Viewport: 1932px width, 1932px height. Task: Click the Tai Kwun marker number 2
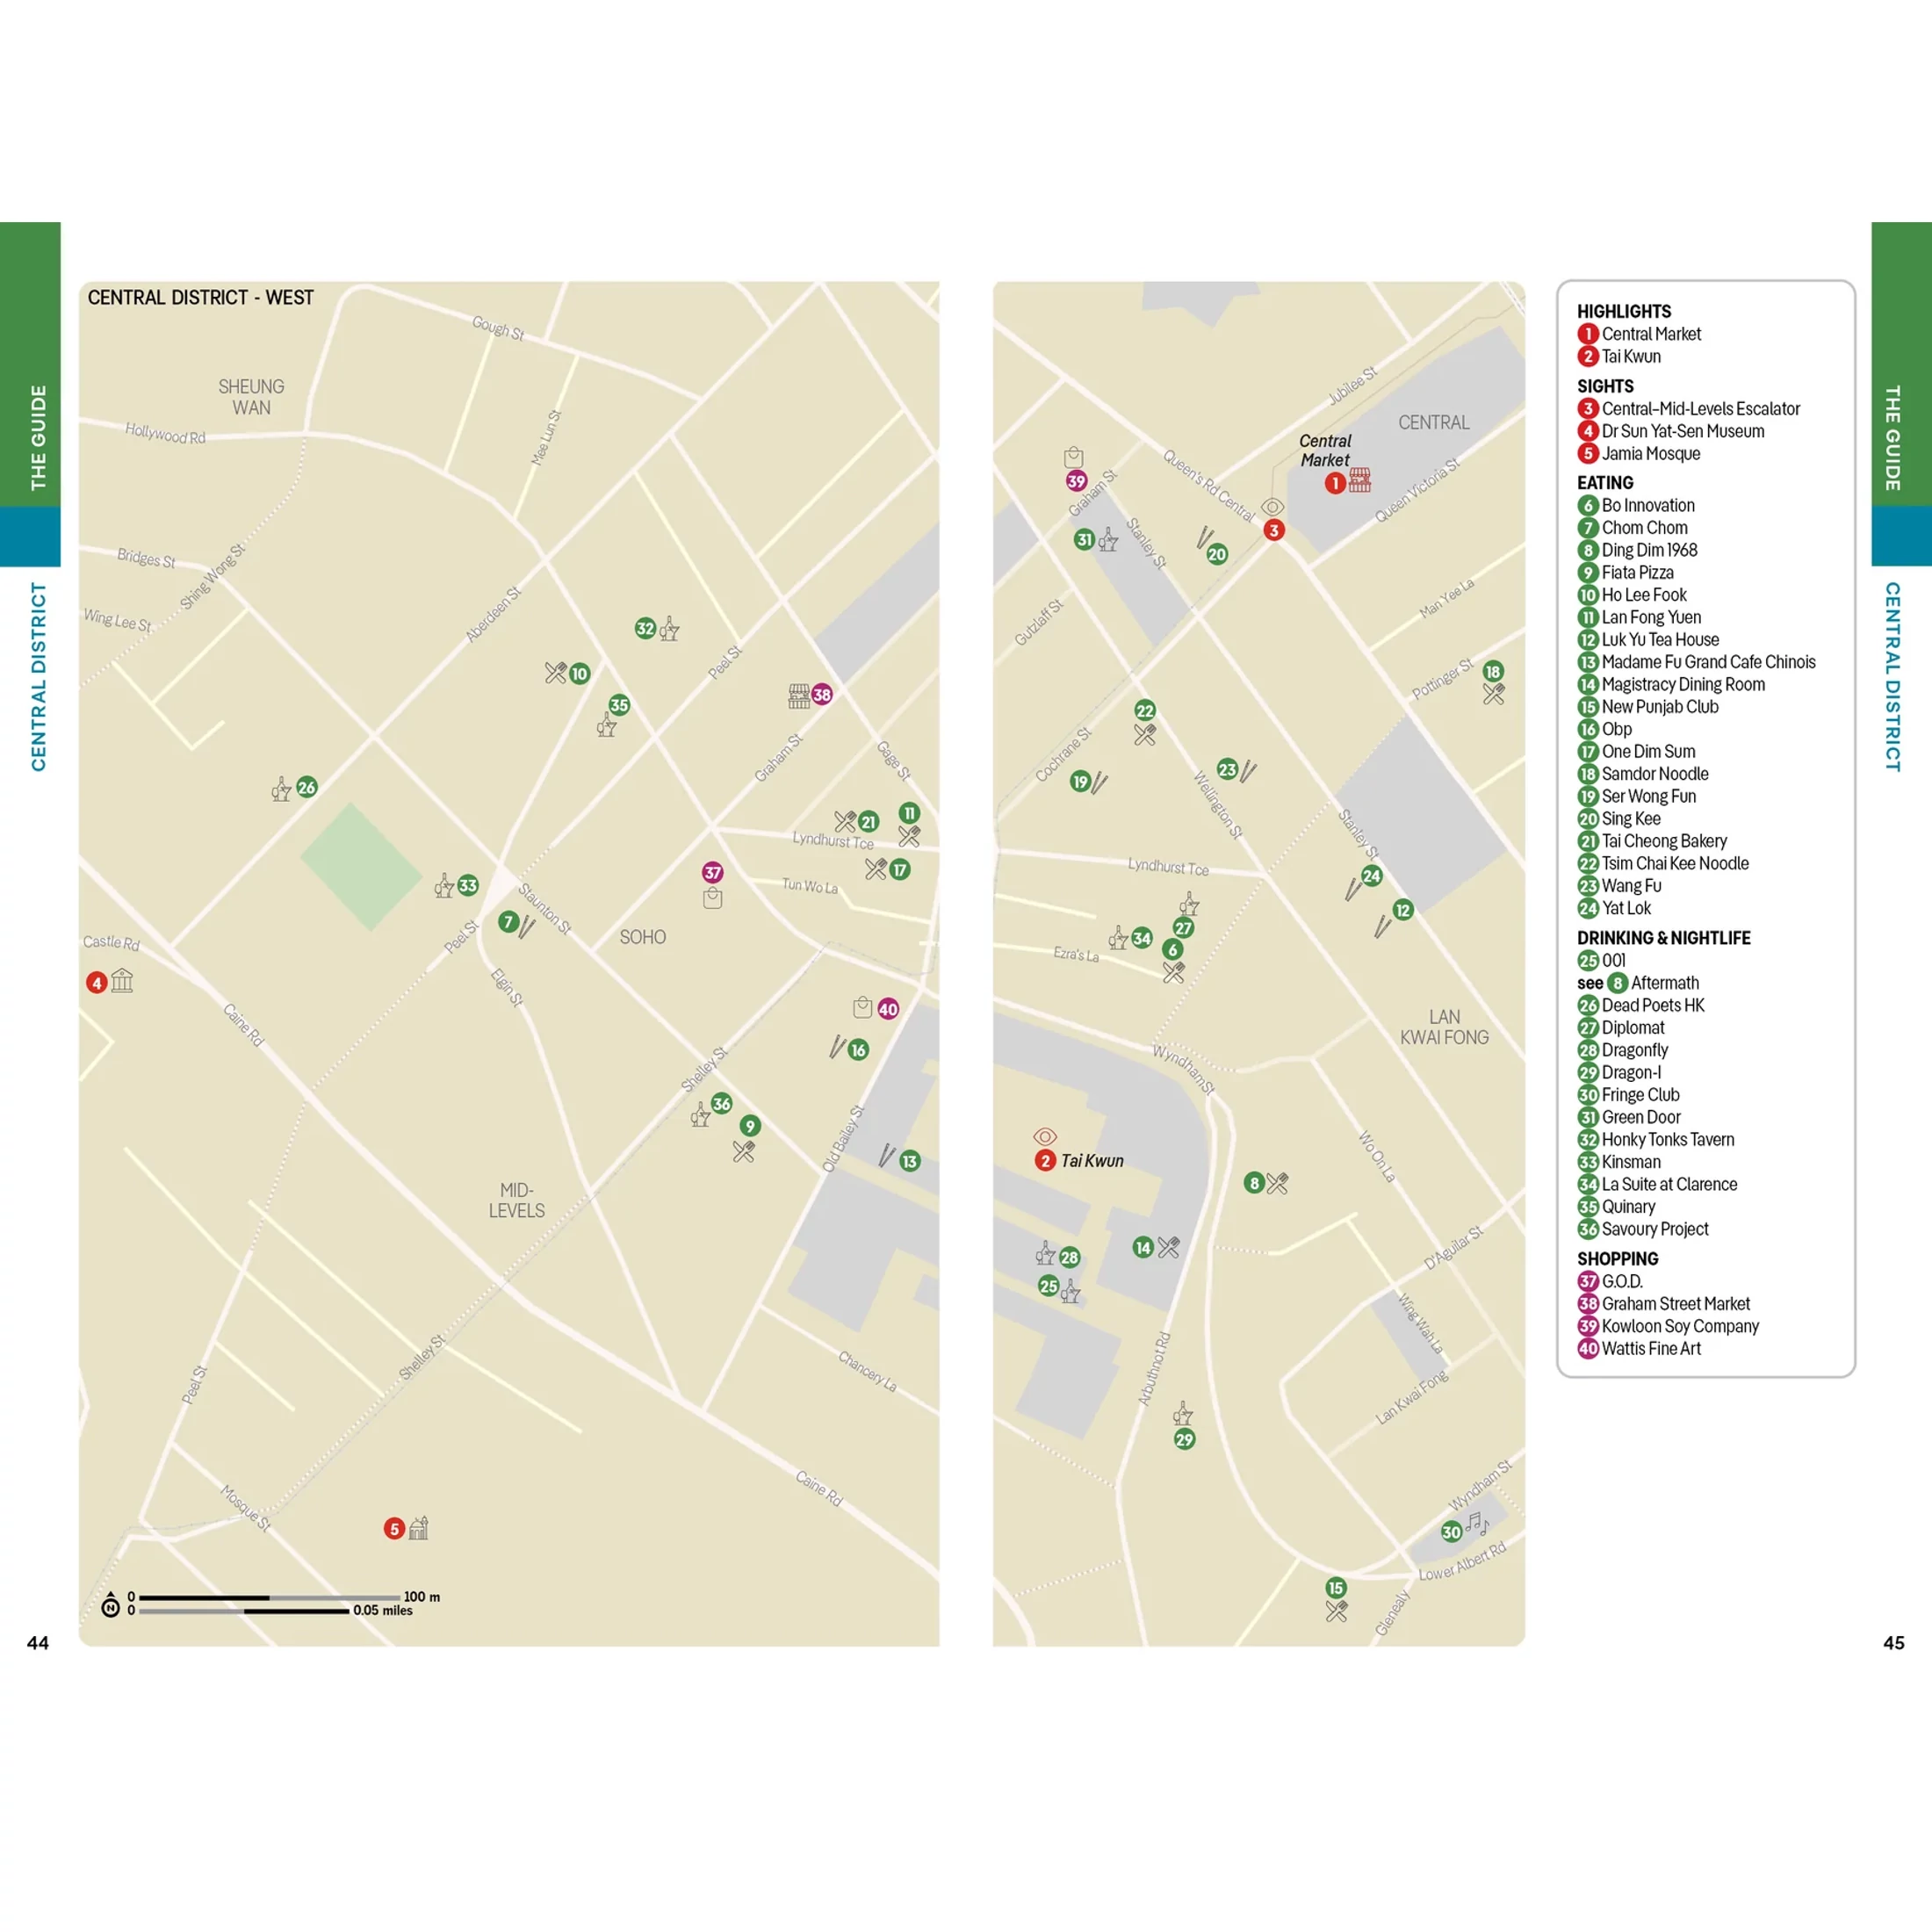(1045, 1160)
